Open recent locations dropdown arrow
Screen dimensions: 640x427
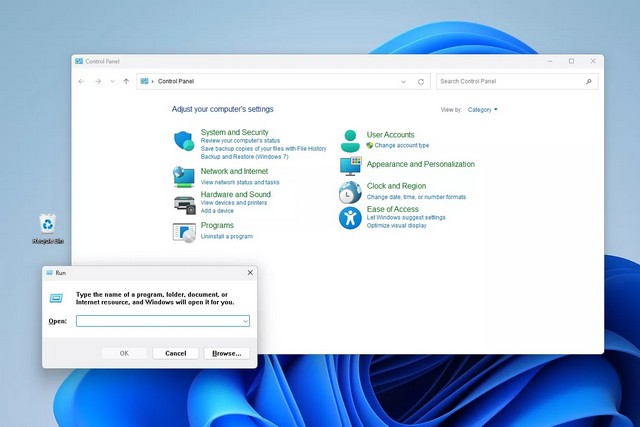(x=112, y=81)
